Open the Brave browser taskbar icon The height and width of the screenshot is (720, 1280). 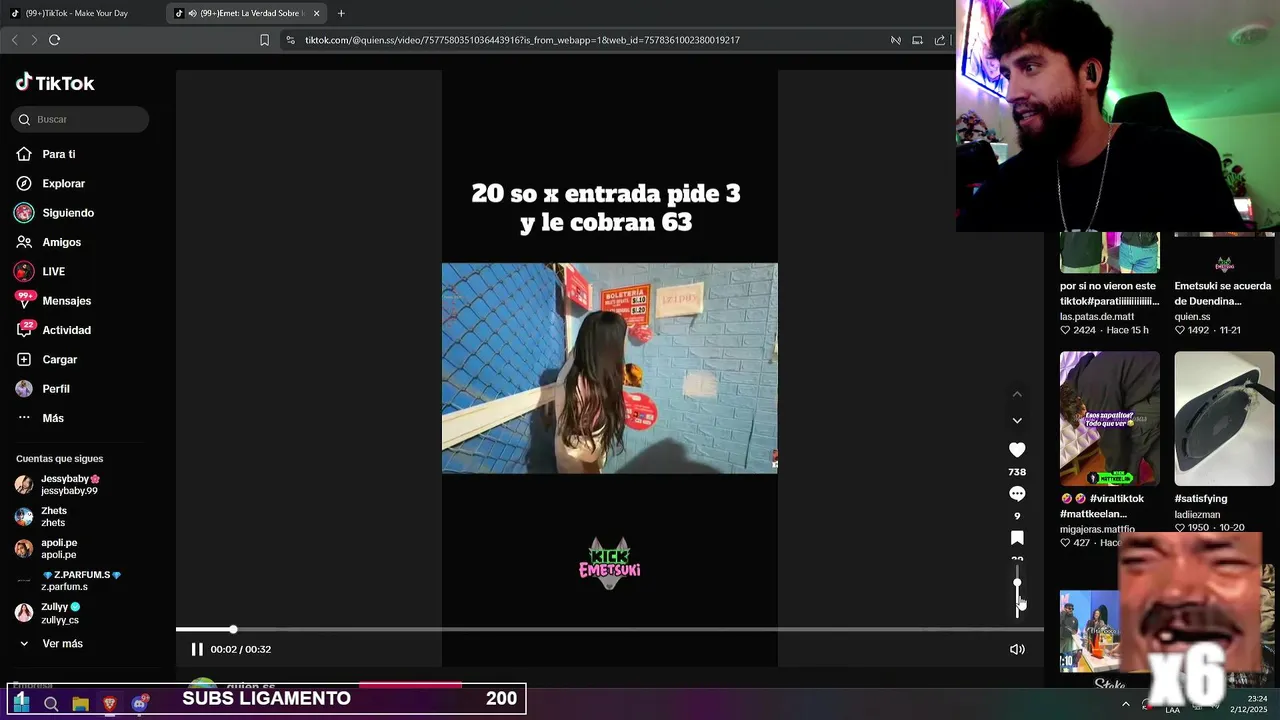tap(110, 704)
